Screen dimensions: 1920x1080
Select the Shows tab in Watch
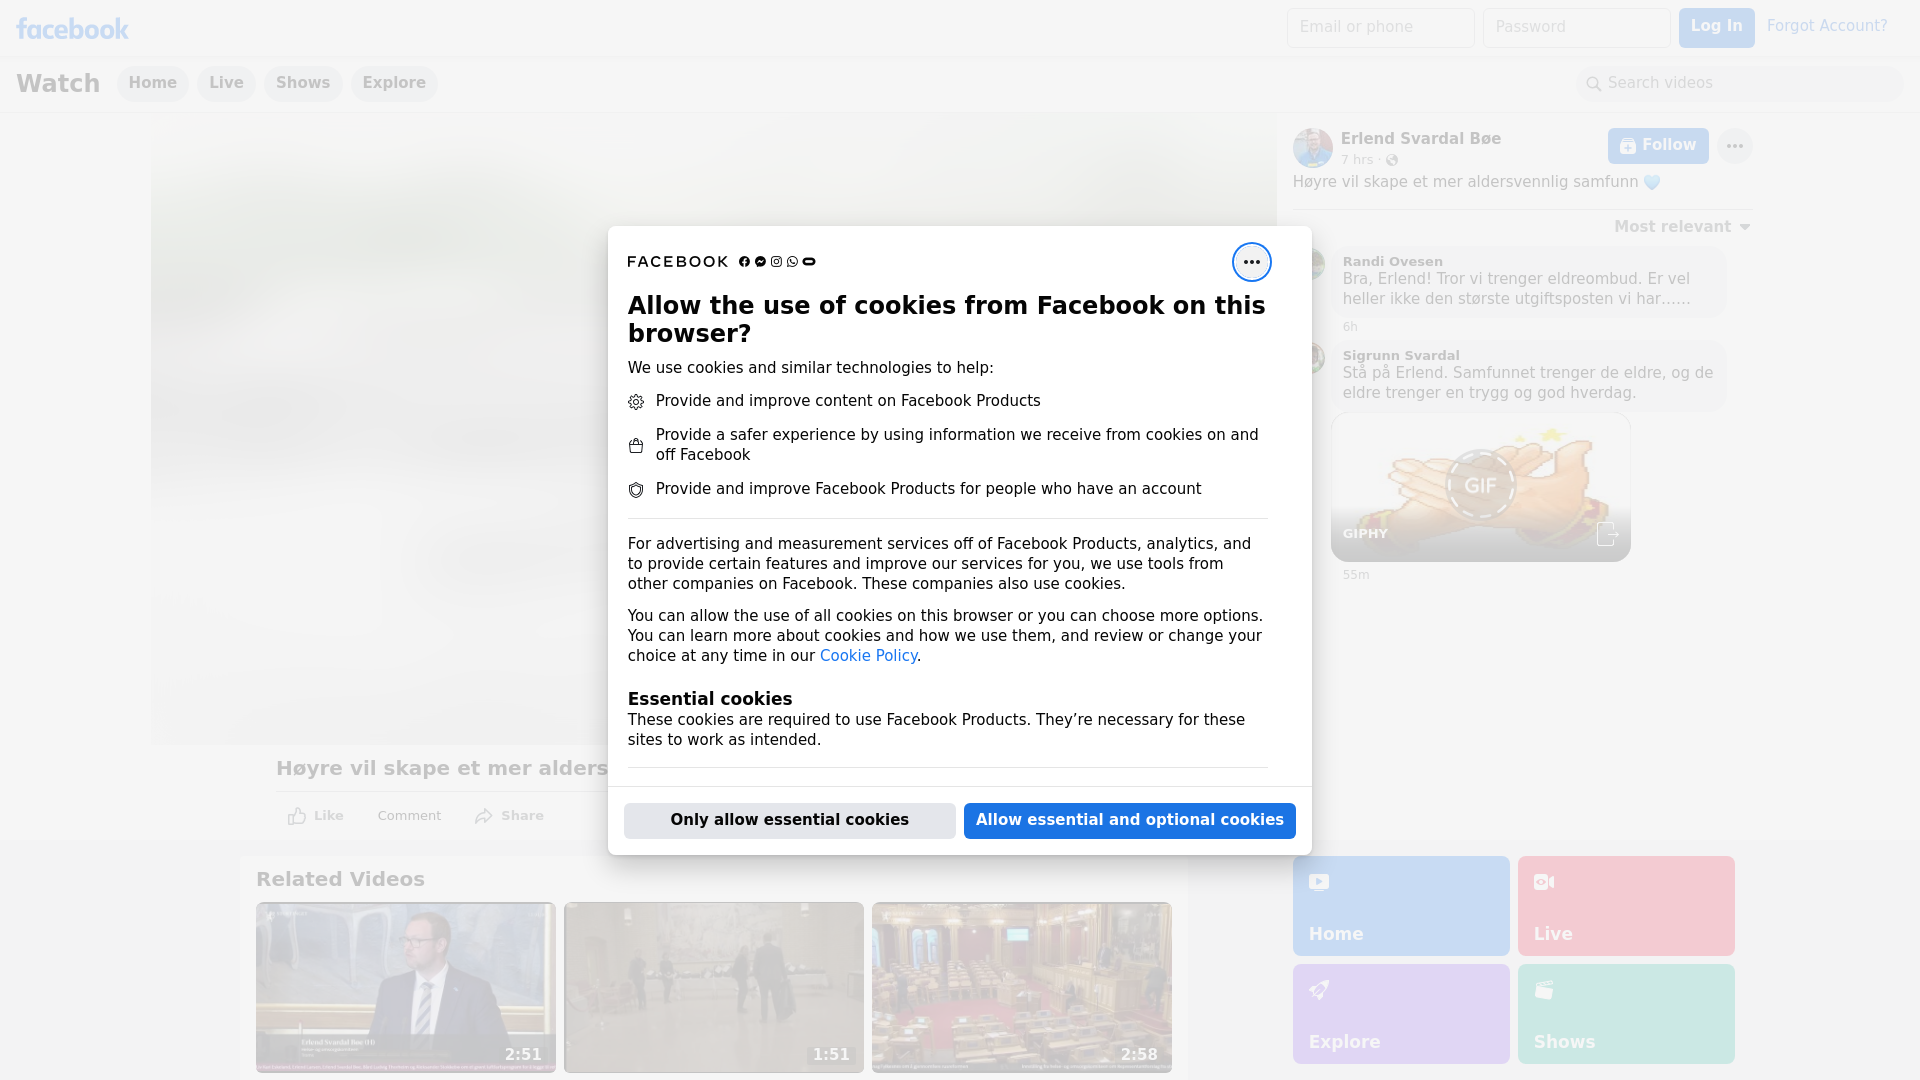[303, 83]
